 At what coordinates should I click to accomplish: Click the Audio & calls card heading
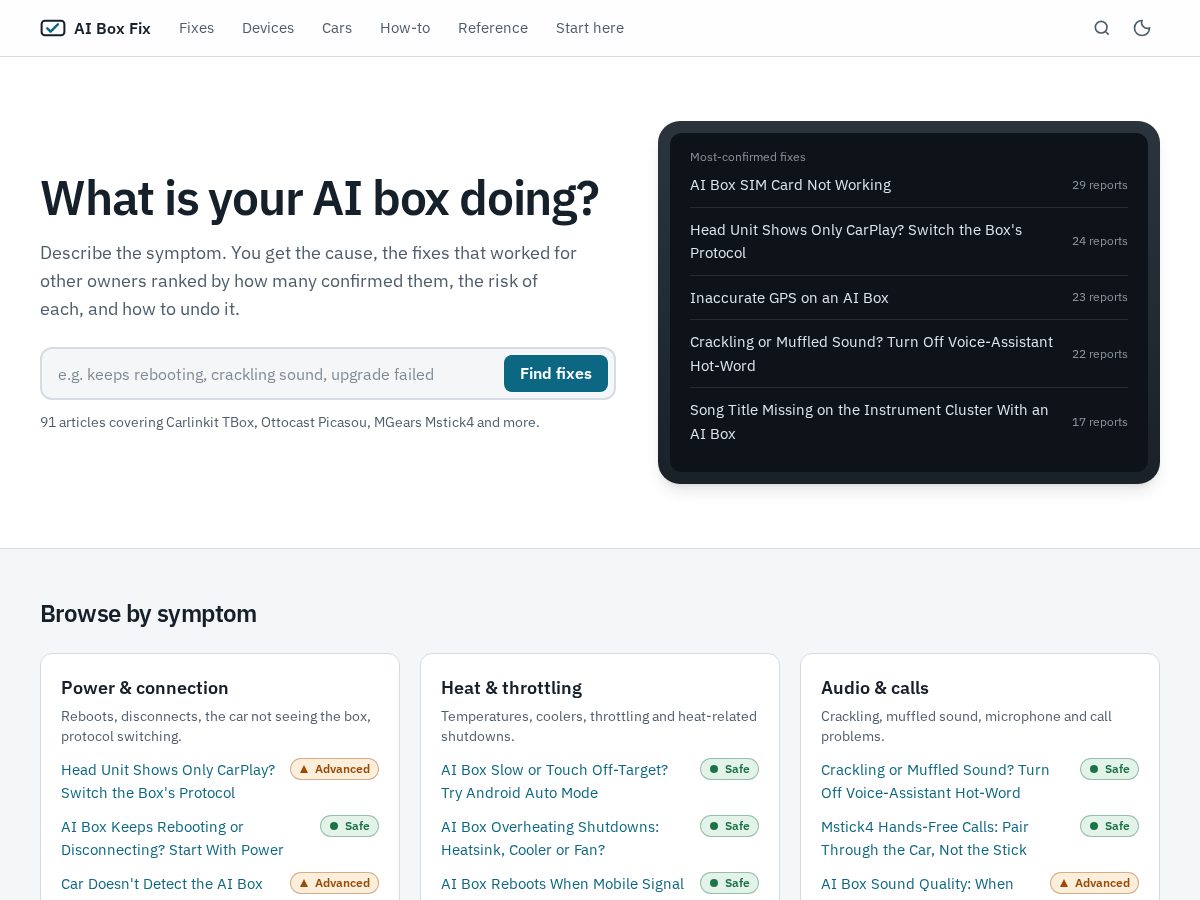coord(875,688)
